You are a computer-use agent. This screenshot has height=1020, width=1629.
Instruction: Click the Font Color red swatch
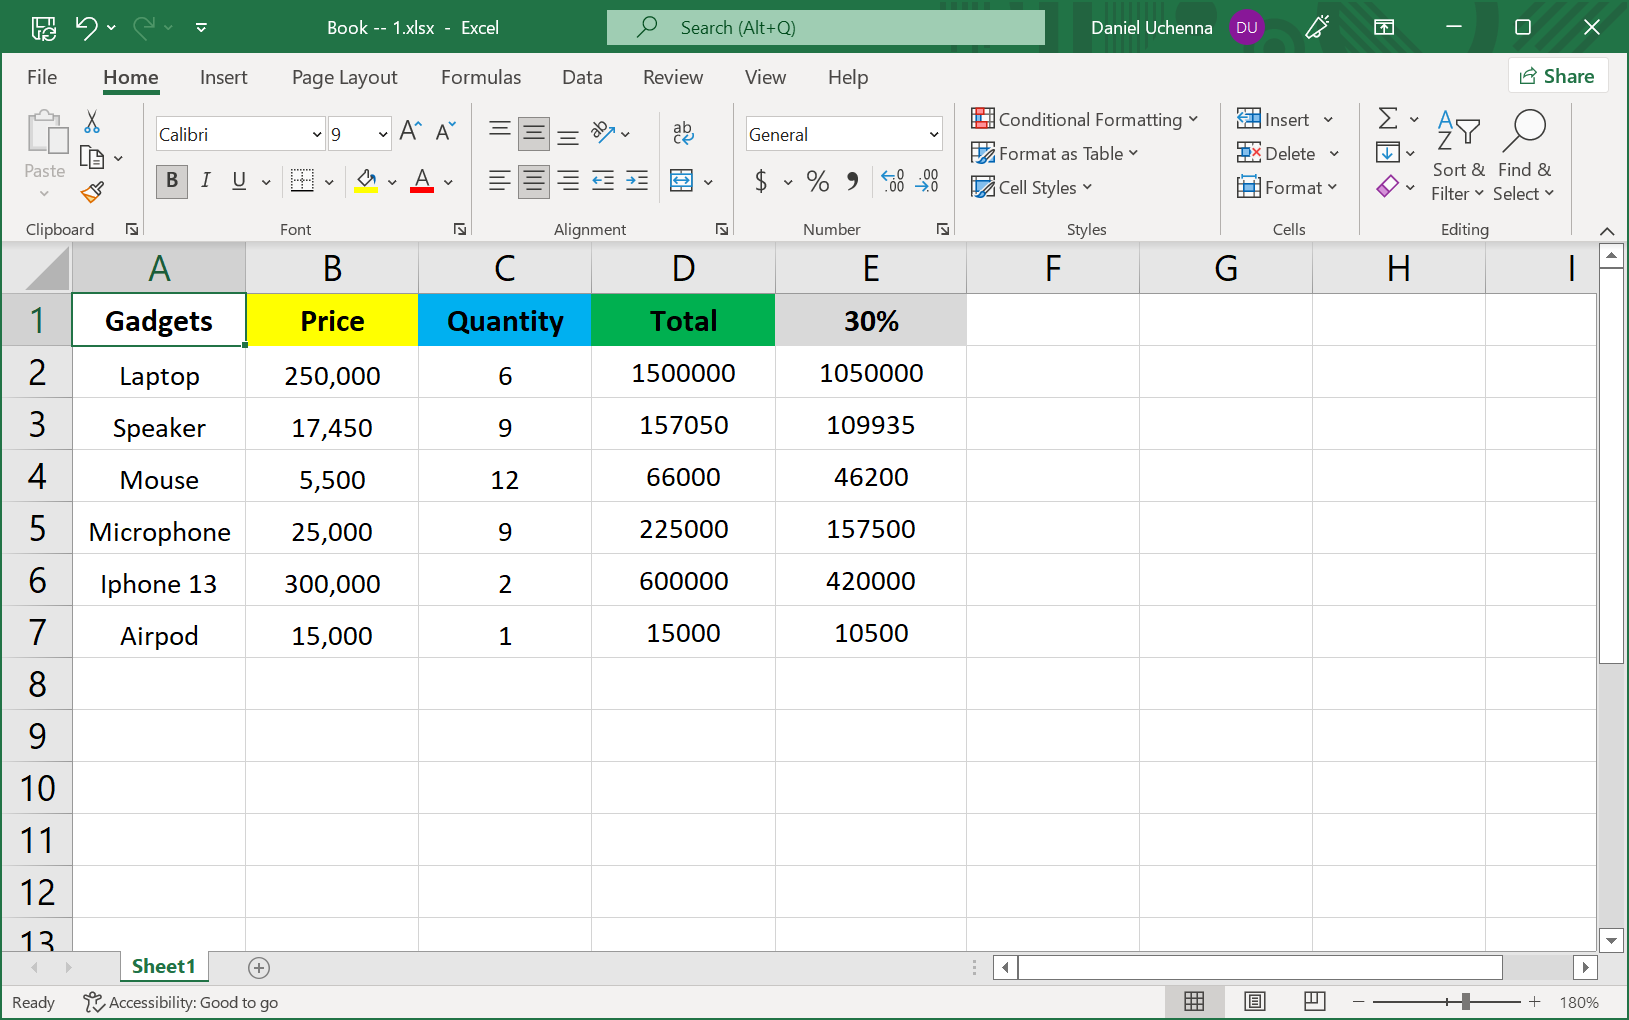coord(421,181)
